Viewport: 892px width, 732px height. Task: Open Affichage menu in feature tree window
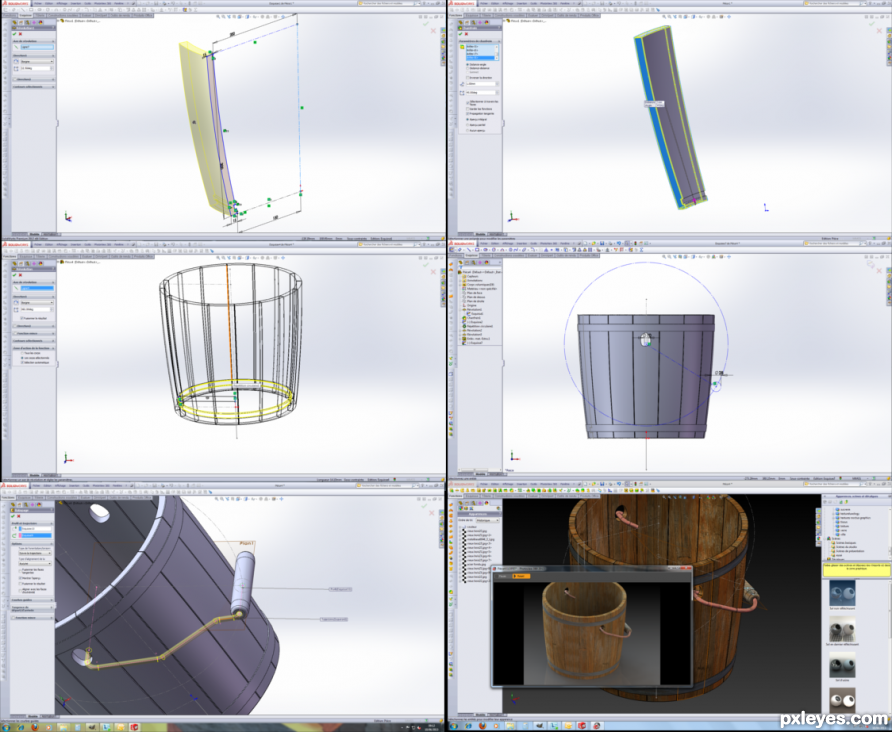pyautogui.click(x=508, y=243)
